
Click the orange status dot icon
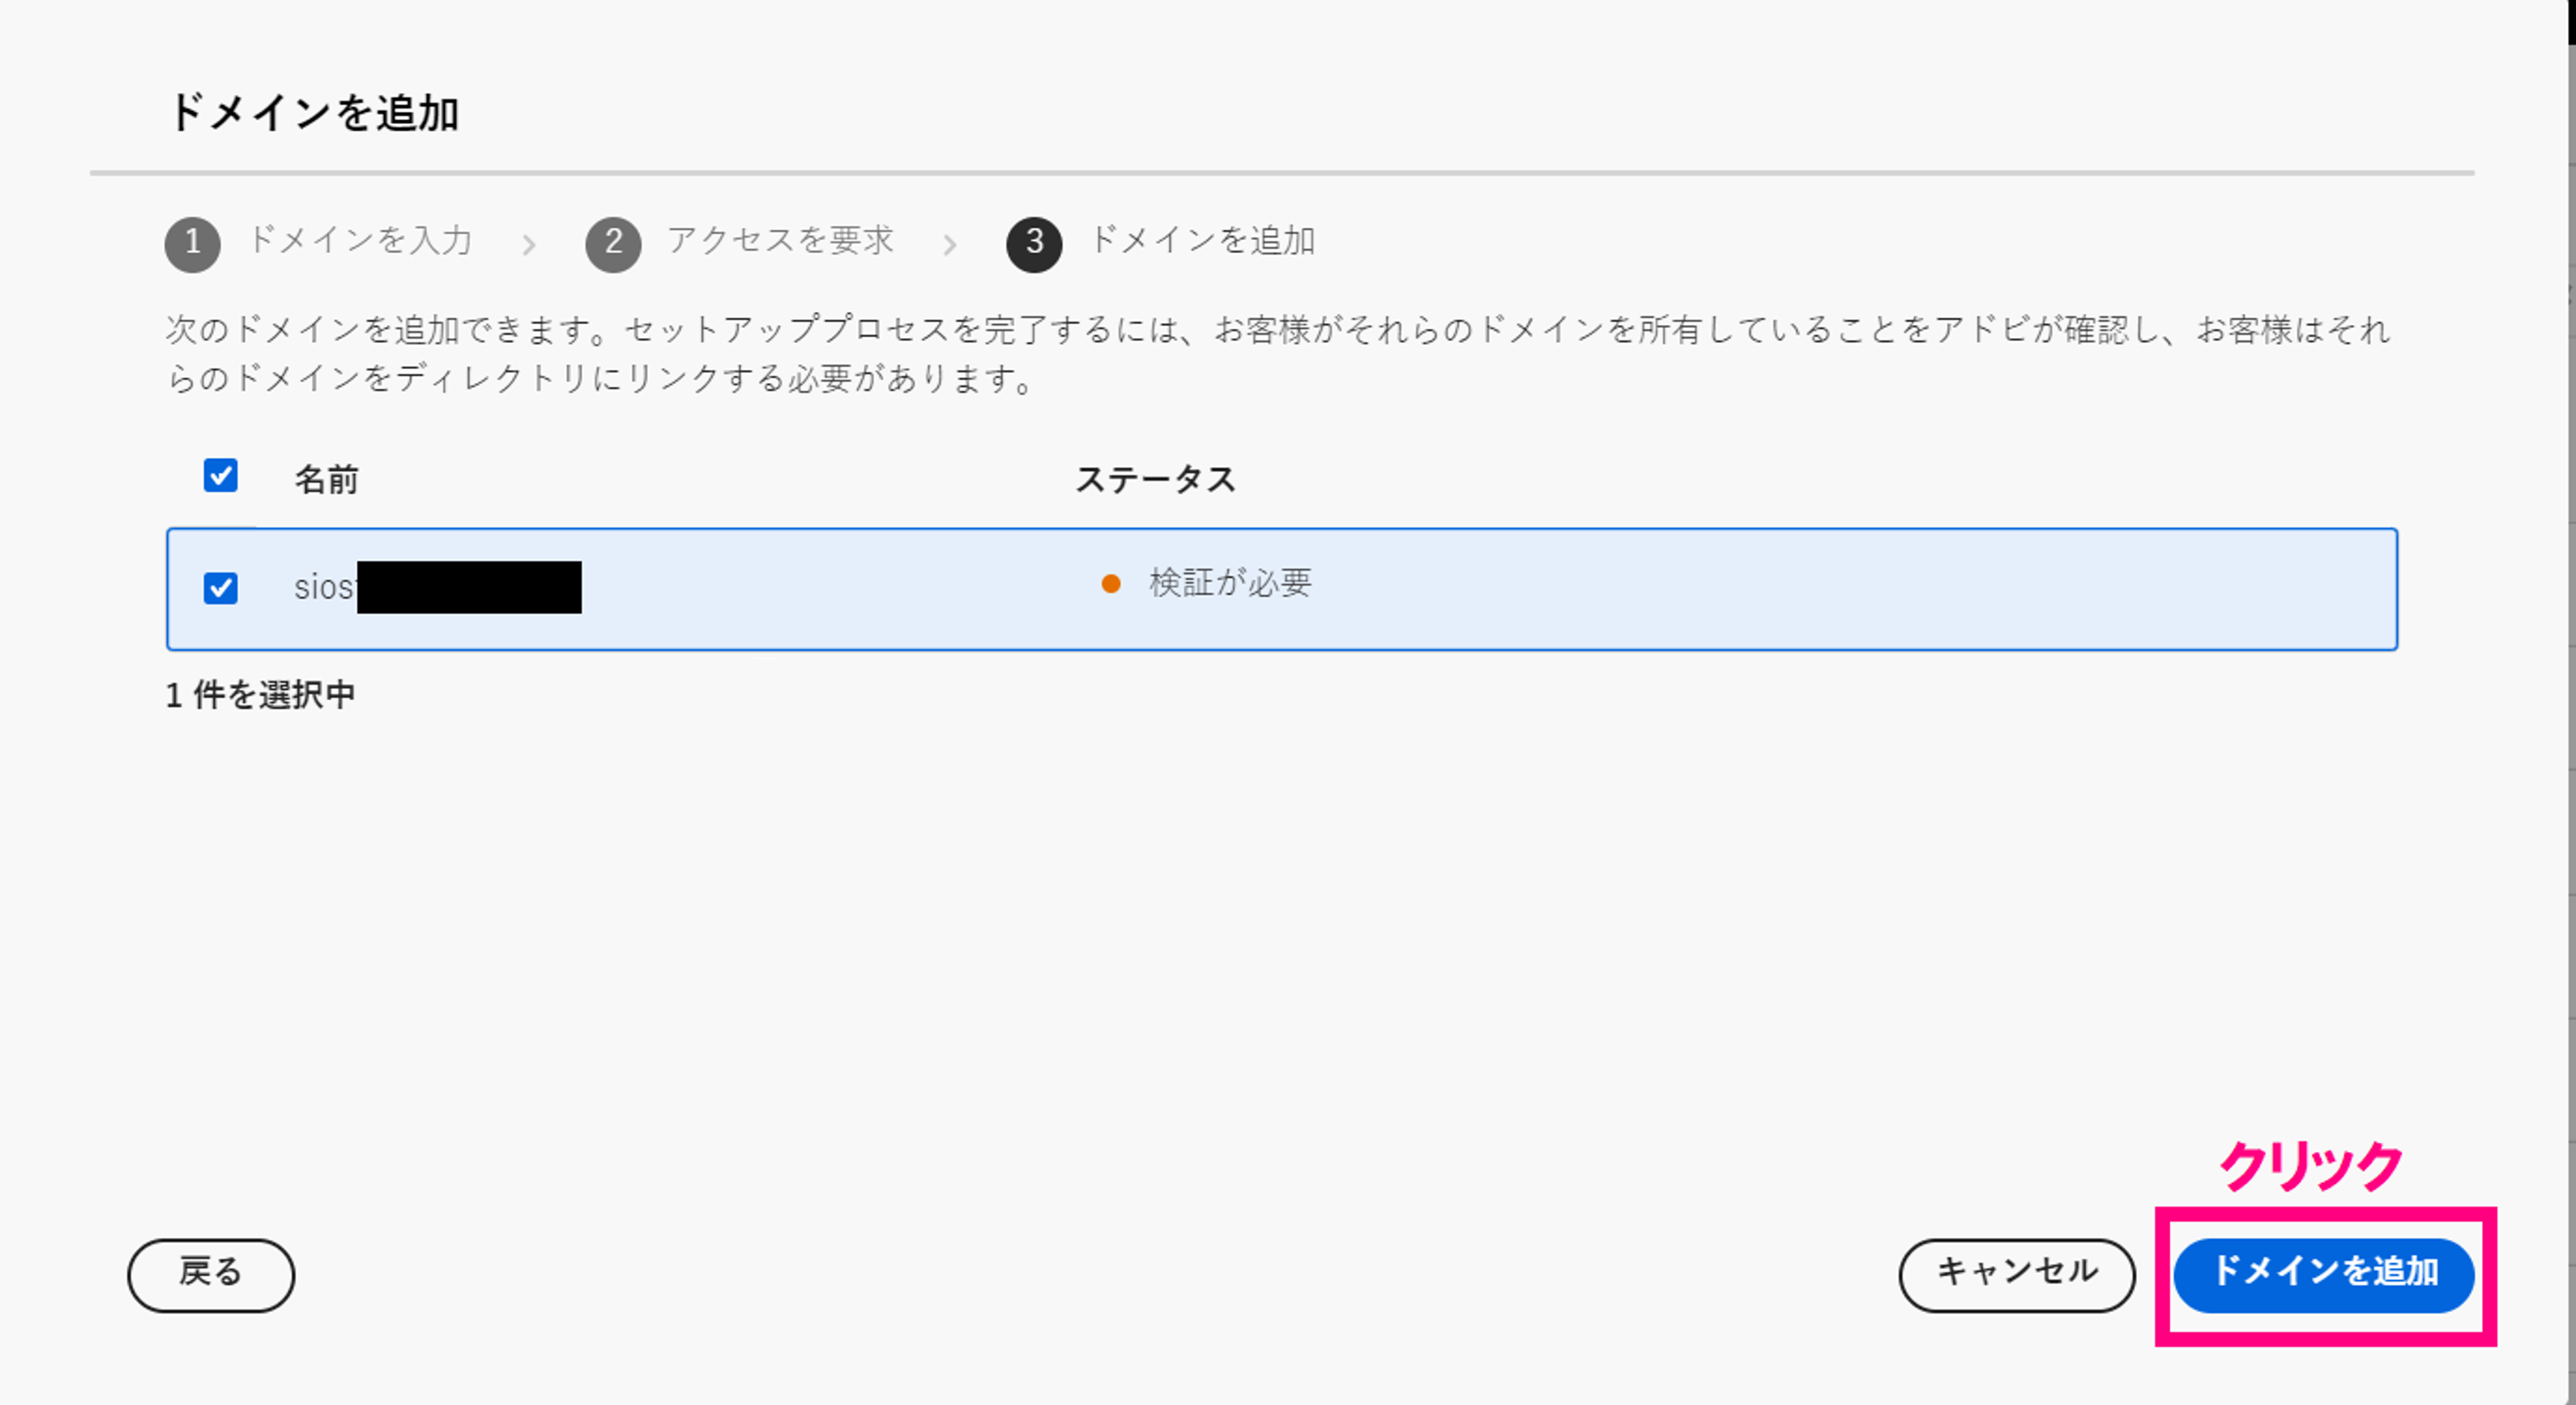click(1110, 584)
